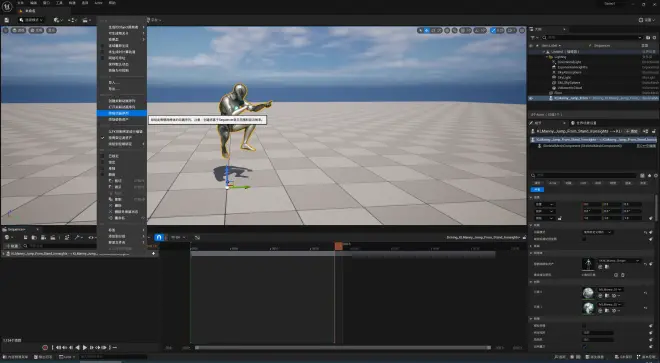Open the skeletal mesh asset dropdown
This screenshot has width=660, height=363.
pos(619,261)
